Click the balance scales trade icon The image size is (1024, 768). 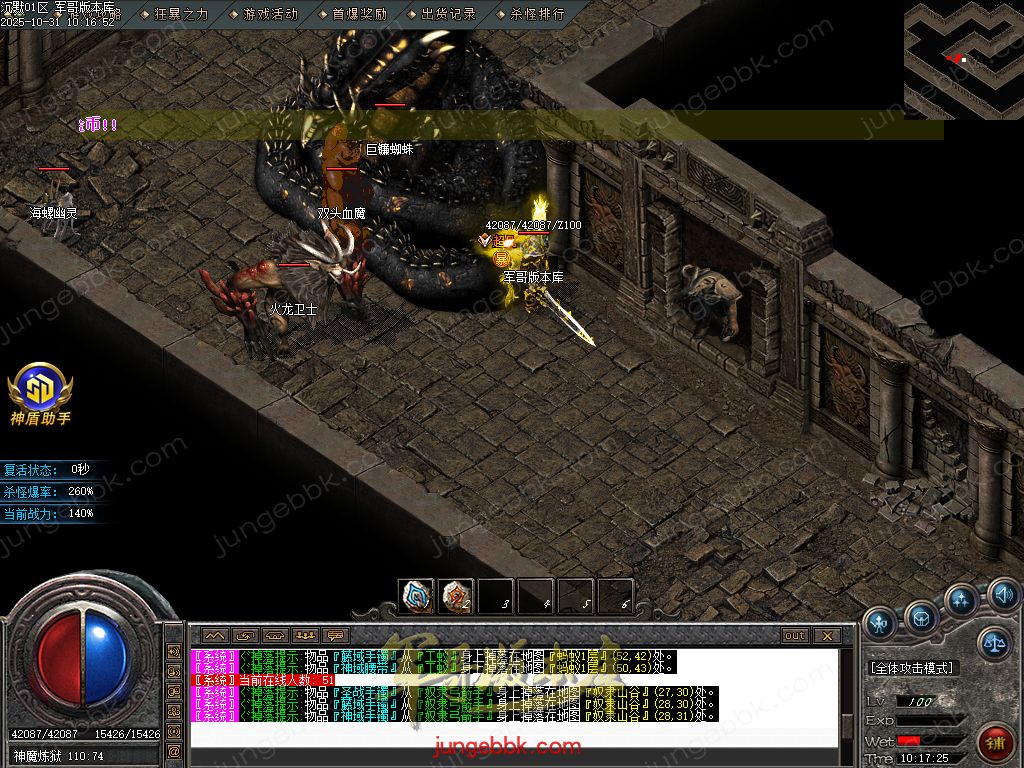click(993, 642)
